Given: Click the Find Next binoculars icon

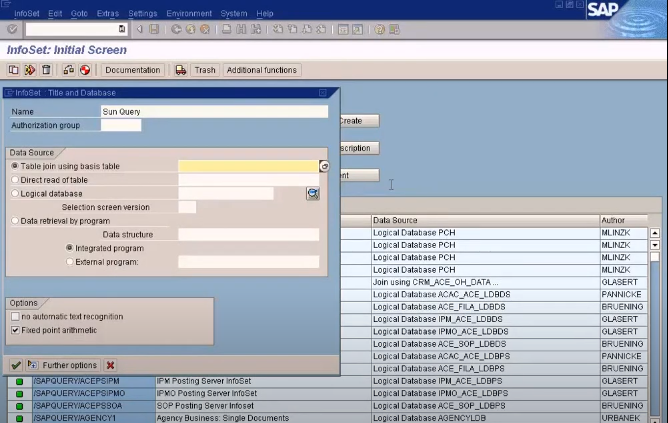Looking at the screenshot, I should (256, 29).
